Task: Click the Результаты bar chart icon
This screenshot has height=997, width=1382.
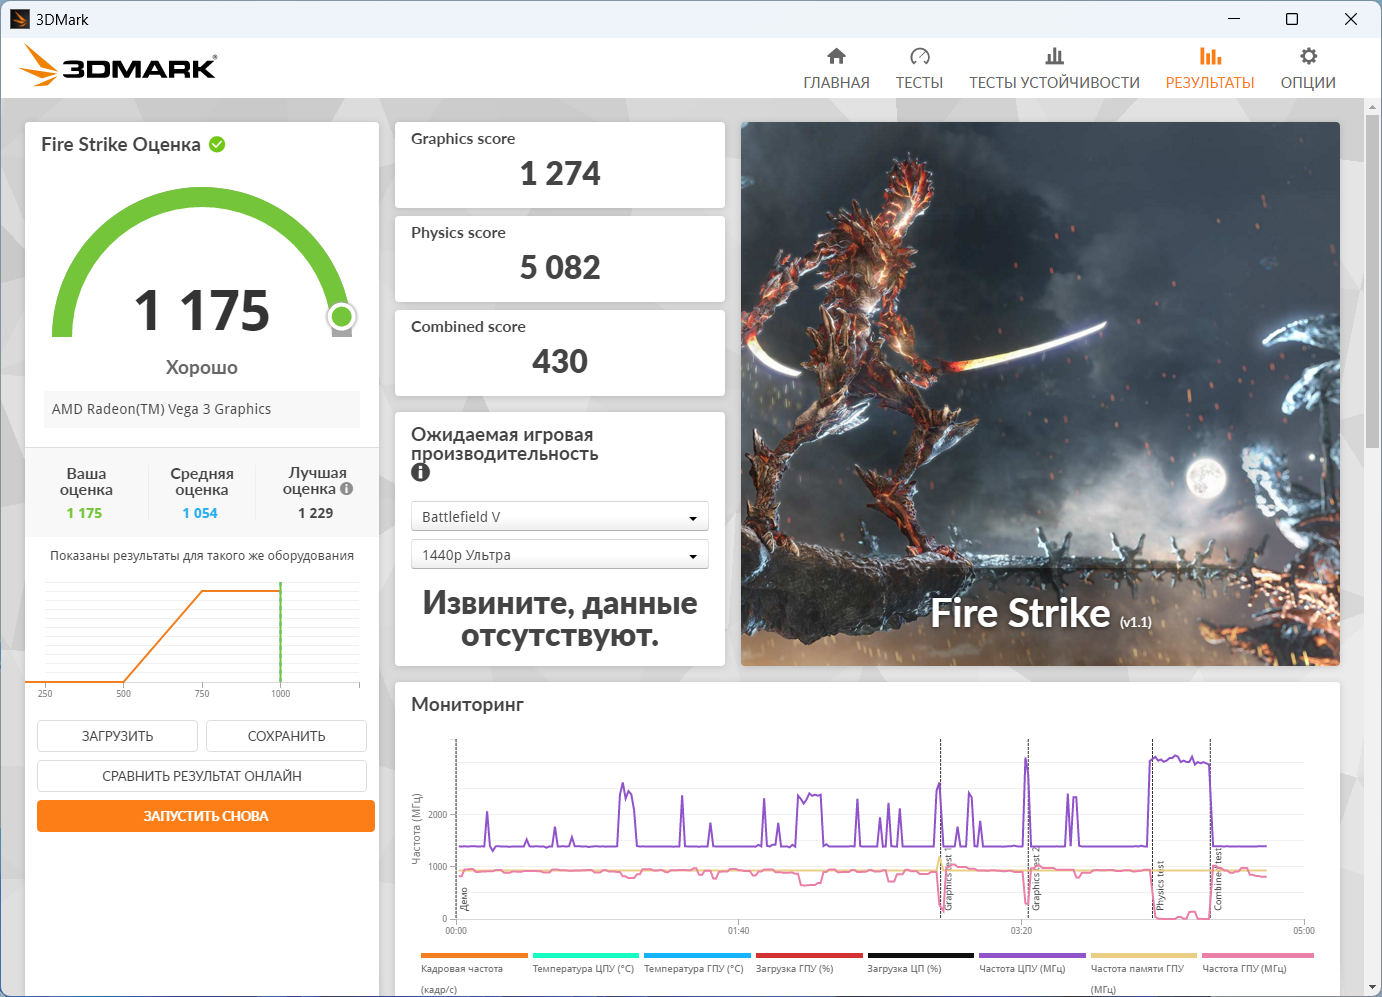Action: (1210, 56)
